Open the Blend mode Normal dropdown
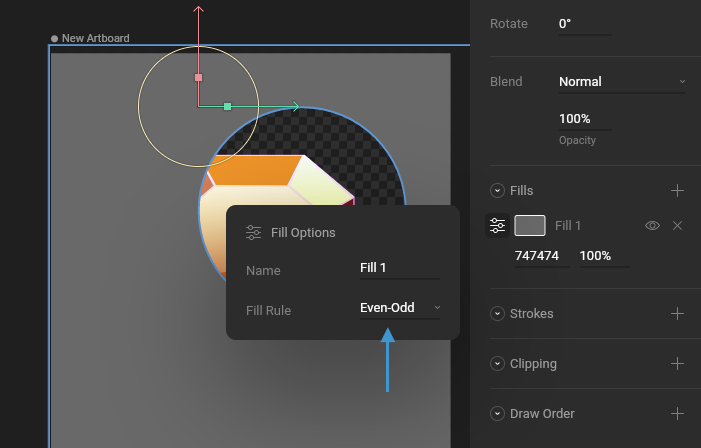The image size is (701, 448). point(622,82)
